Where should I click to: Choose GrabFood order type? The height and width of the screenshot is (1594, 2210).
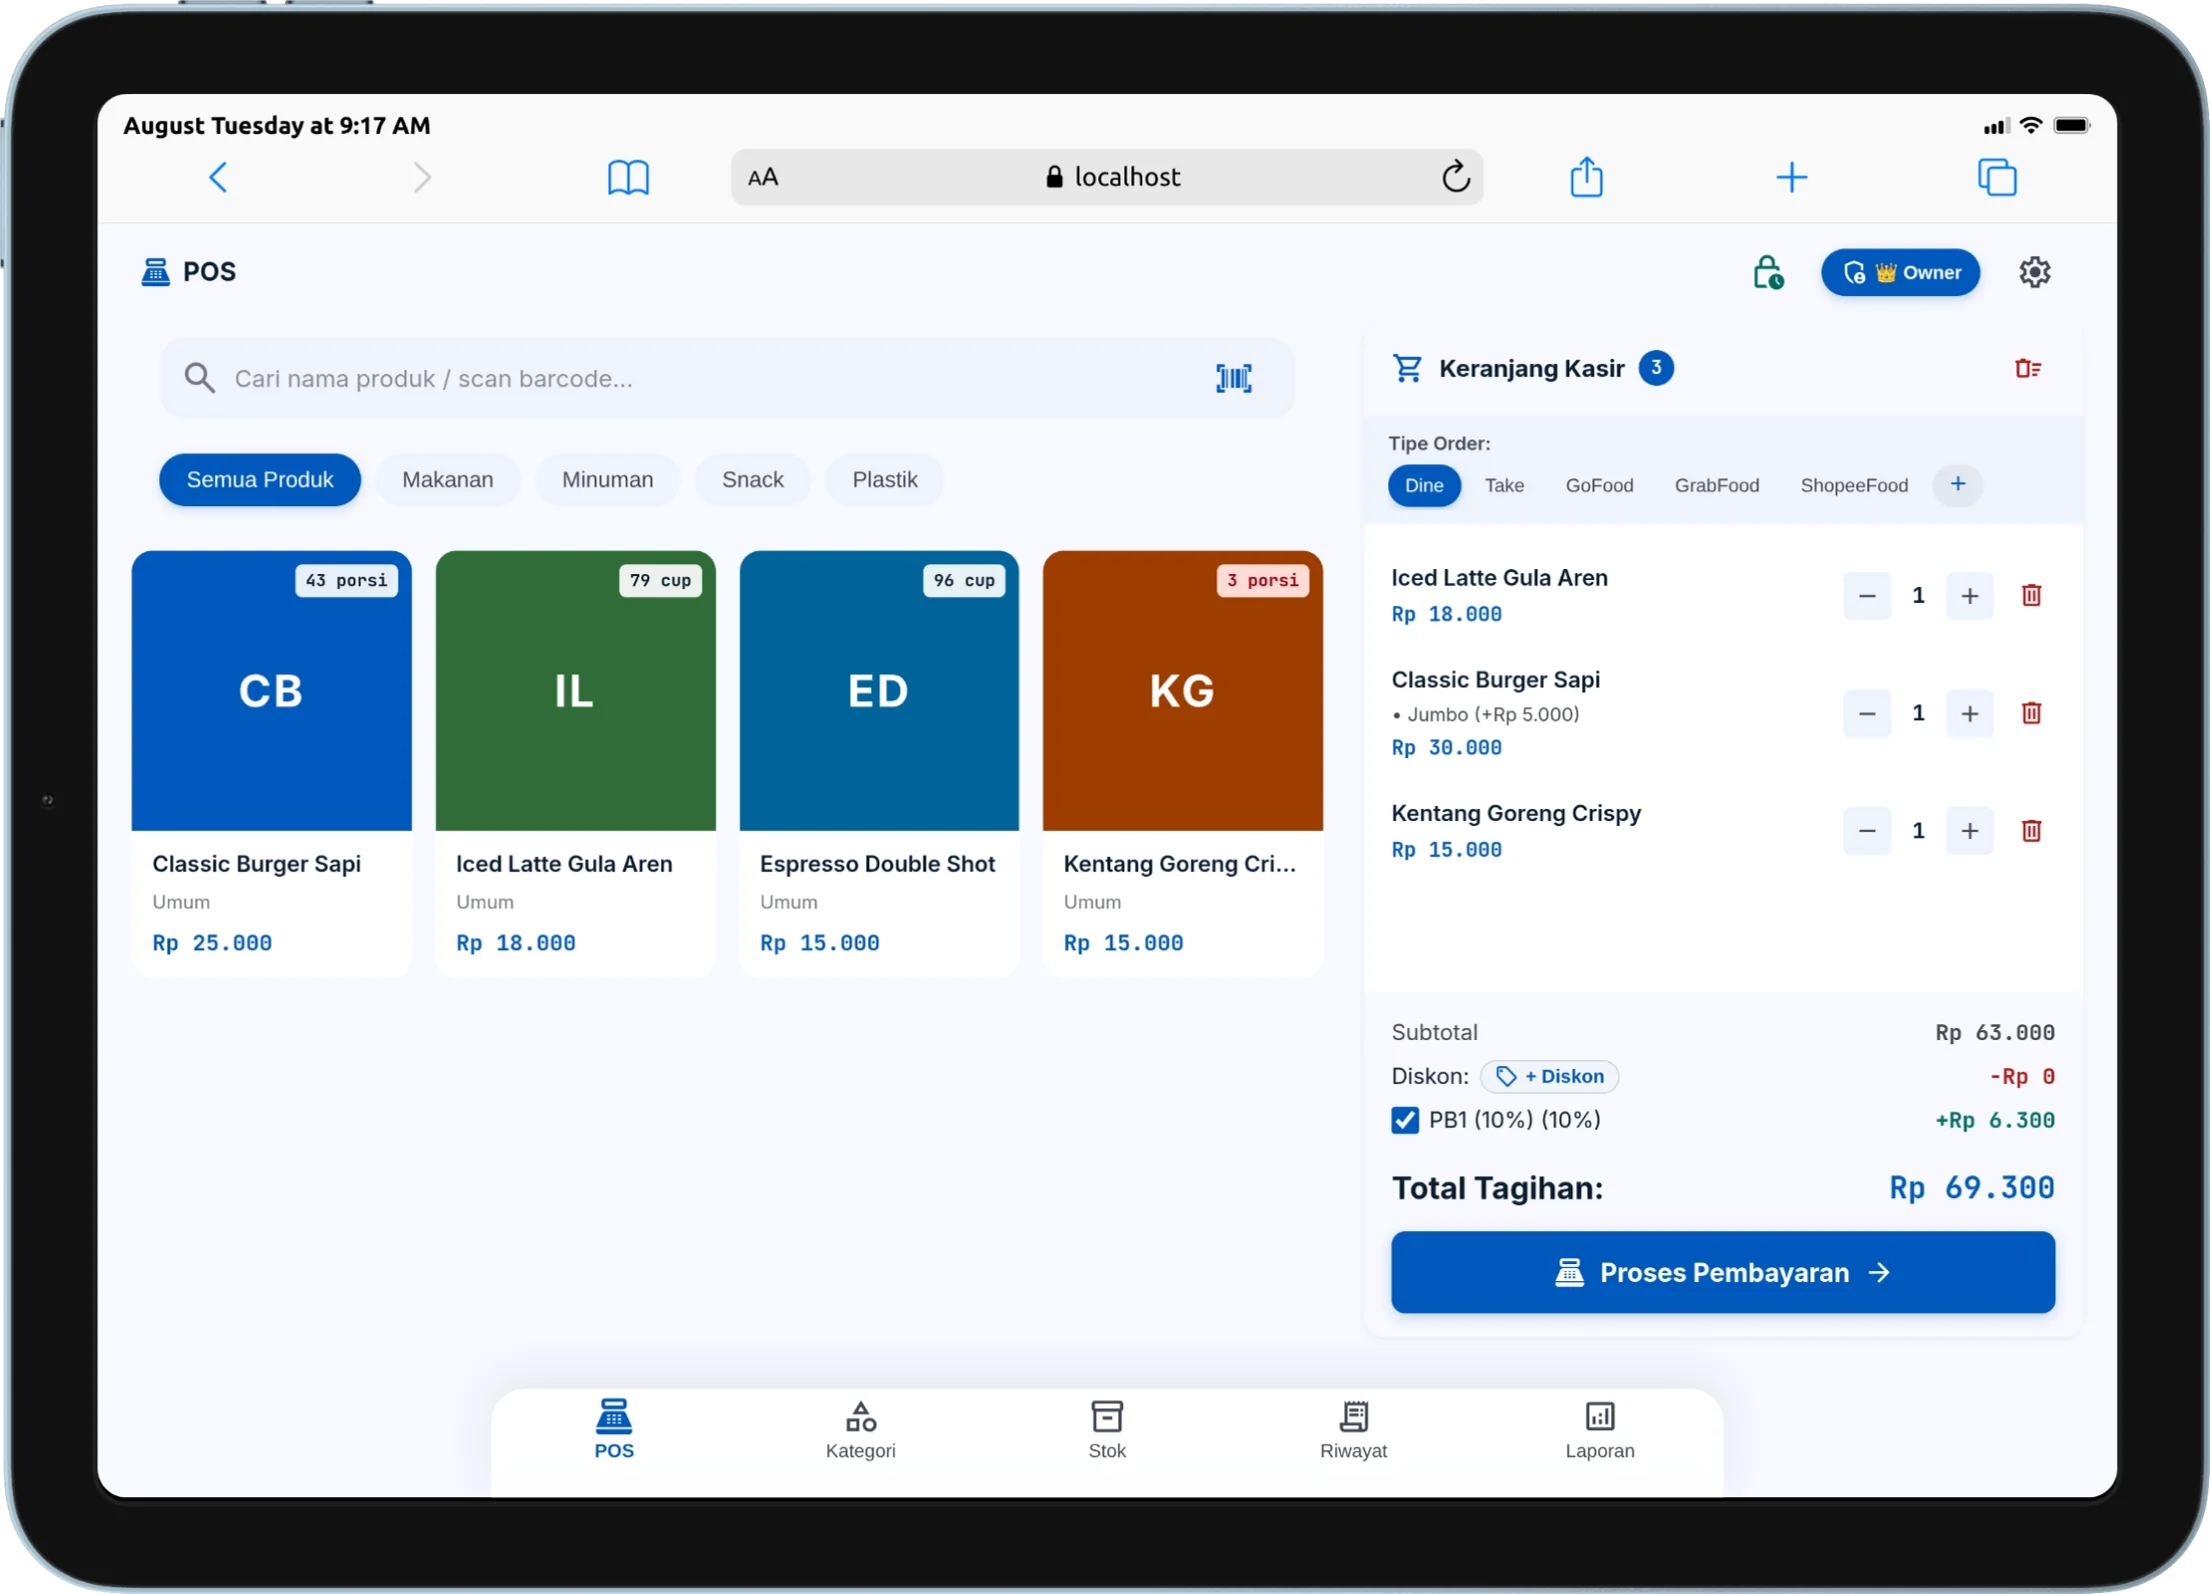(x=1716, y=485)
